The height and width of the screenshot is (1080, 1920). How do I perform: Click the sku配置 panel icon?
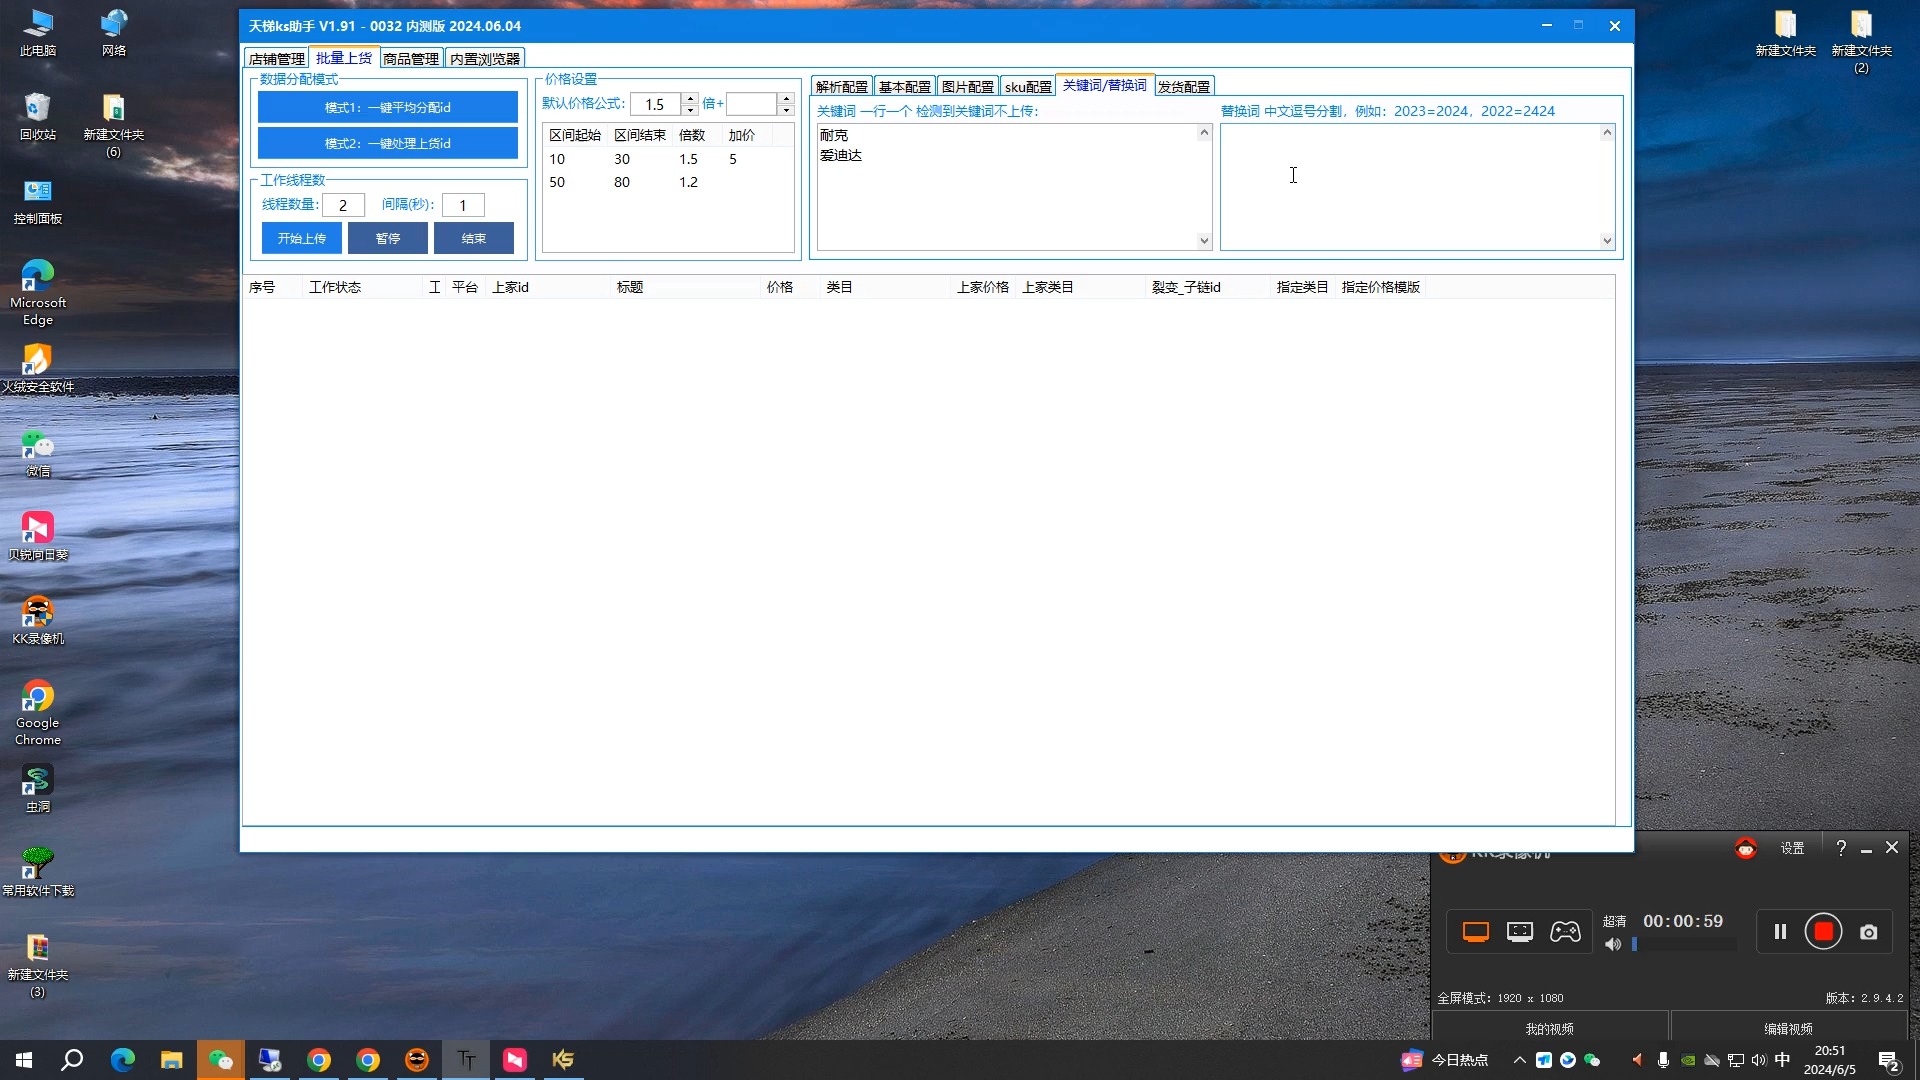click(x=1027, y=86)
